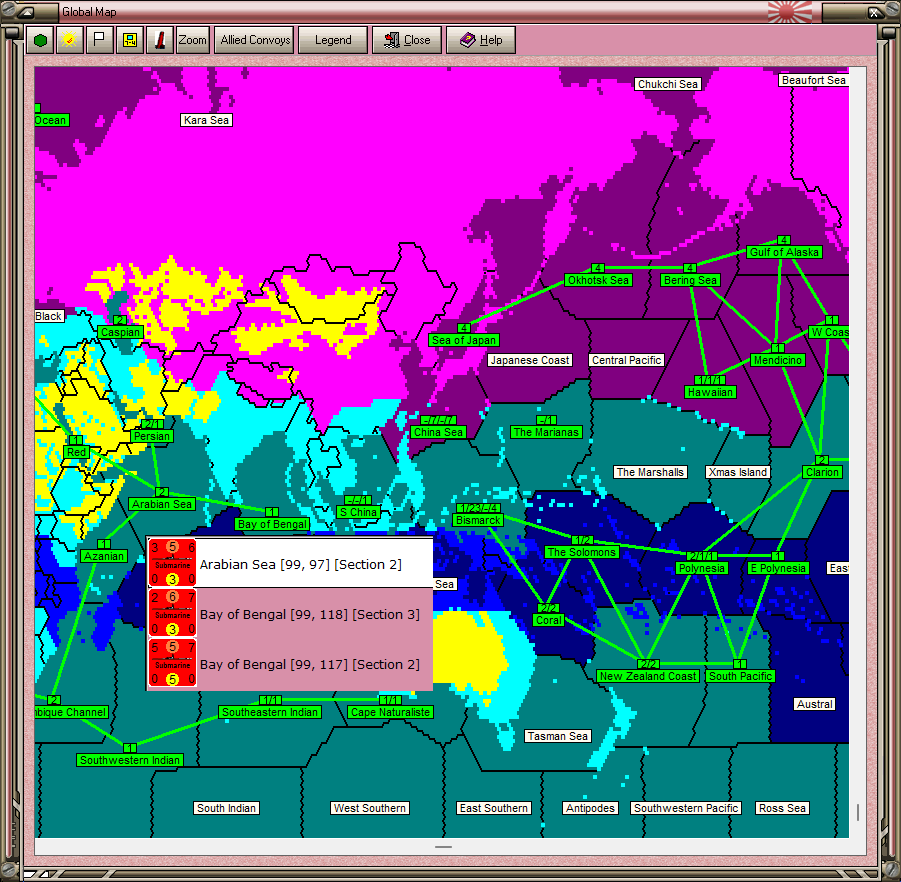Click the green Bay of Bengal map label
This screenshot has width=901, height=882.
click(x=272, y=525)
